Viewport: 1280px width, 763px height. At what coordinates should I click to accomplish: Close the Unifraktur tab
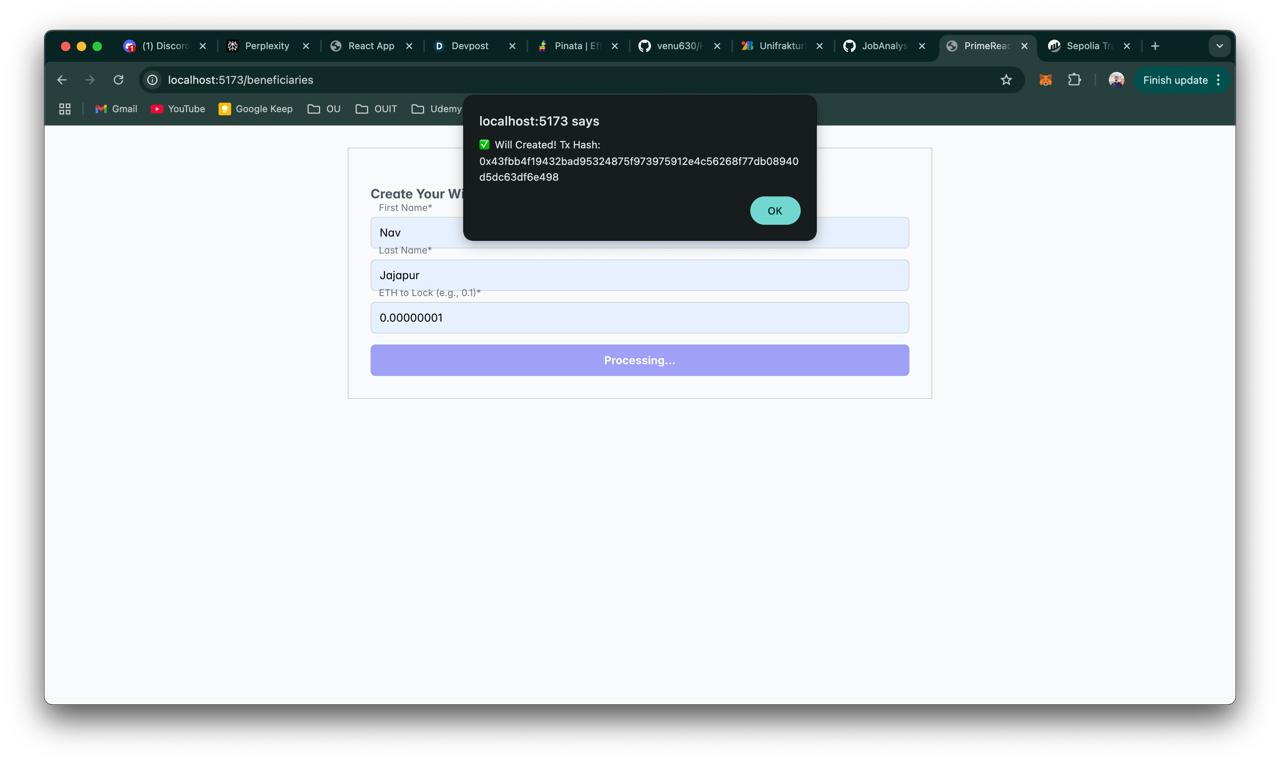coord(819,46)
